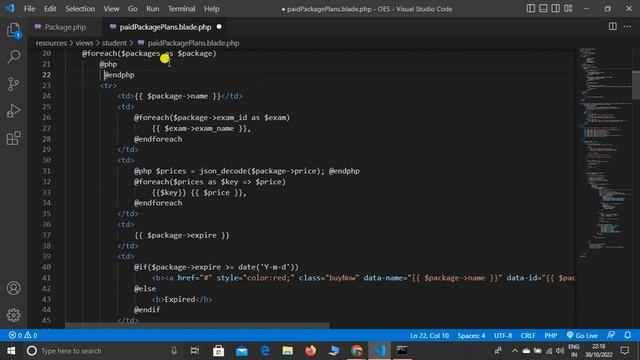Click json_decode on line 31
This screenshot has height=360, width=640.
(x=223, y=171)
